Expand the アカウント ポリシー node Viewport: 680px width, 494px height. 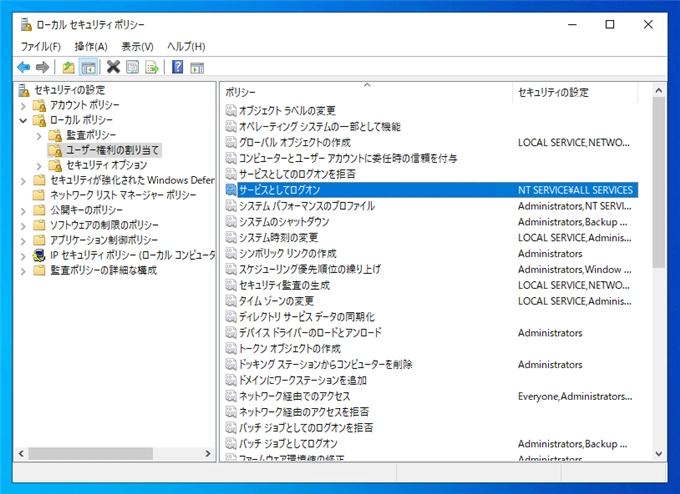(x=23, y=105)
